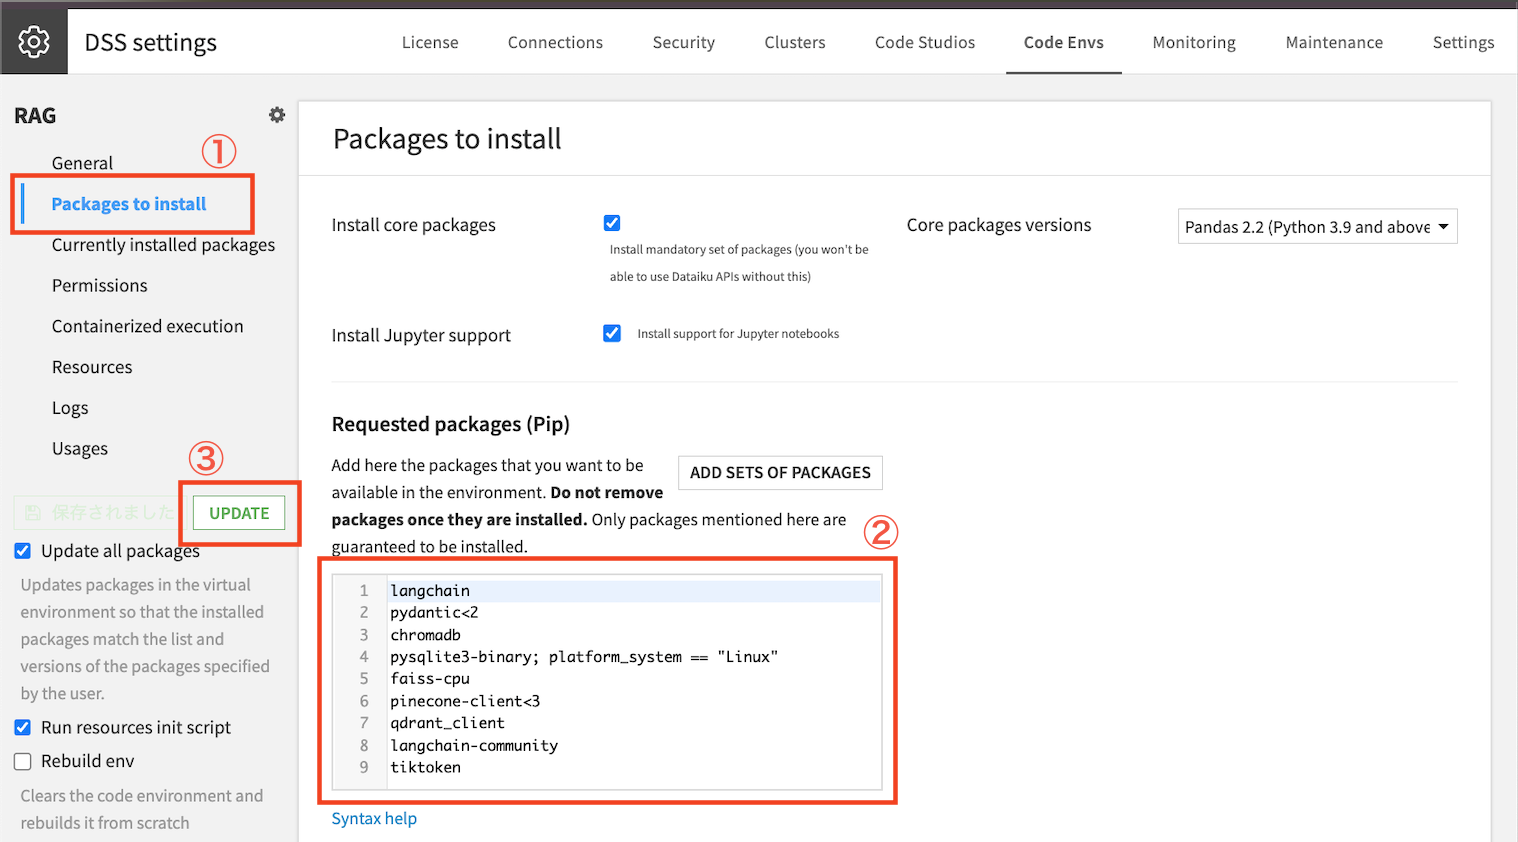Image resolution: width=1518 pixels, height=842 pixels.
Task: Toggle Update all packages checkbox
Action: point(23,551)
